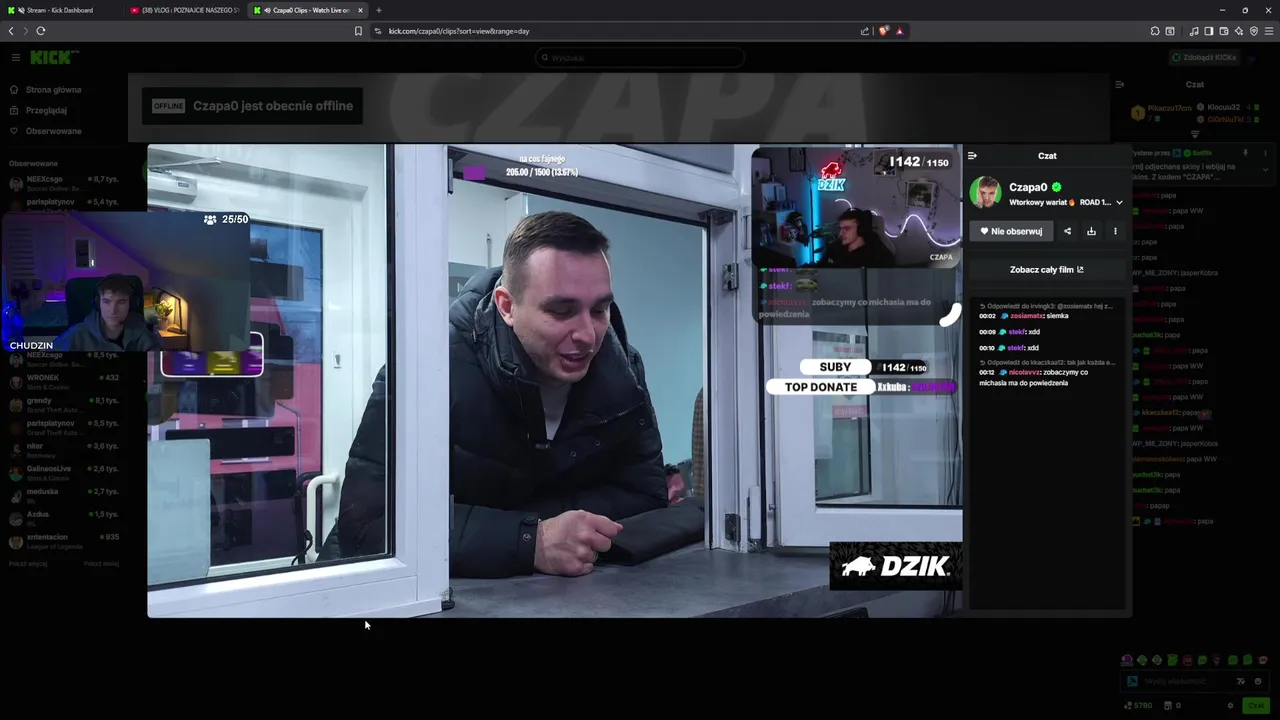This screenshot has width=1280, height=720.
Task: Focus the Kick search field
Action: point(640,58)
